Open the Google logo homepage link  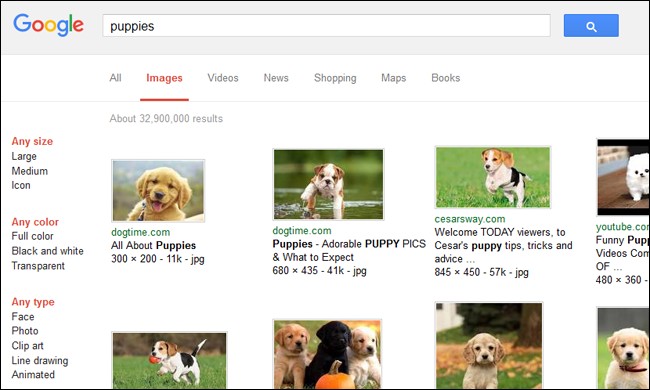49,25
